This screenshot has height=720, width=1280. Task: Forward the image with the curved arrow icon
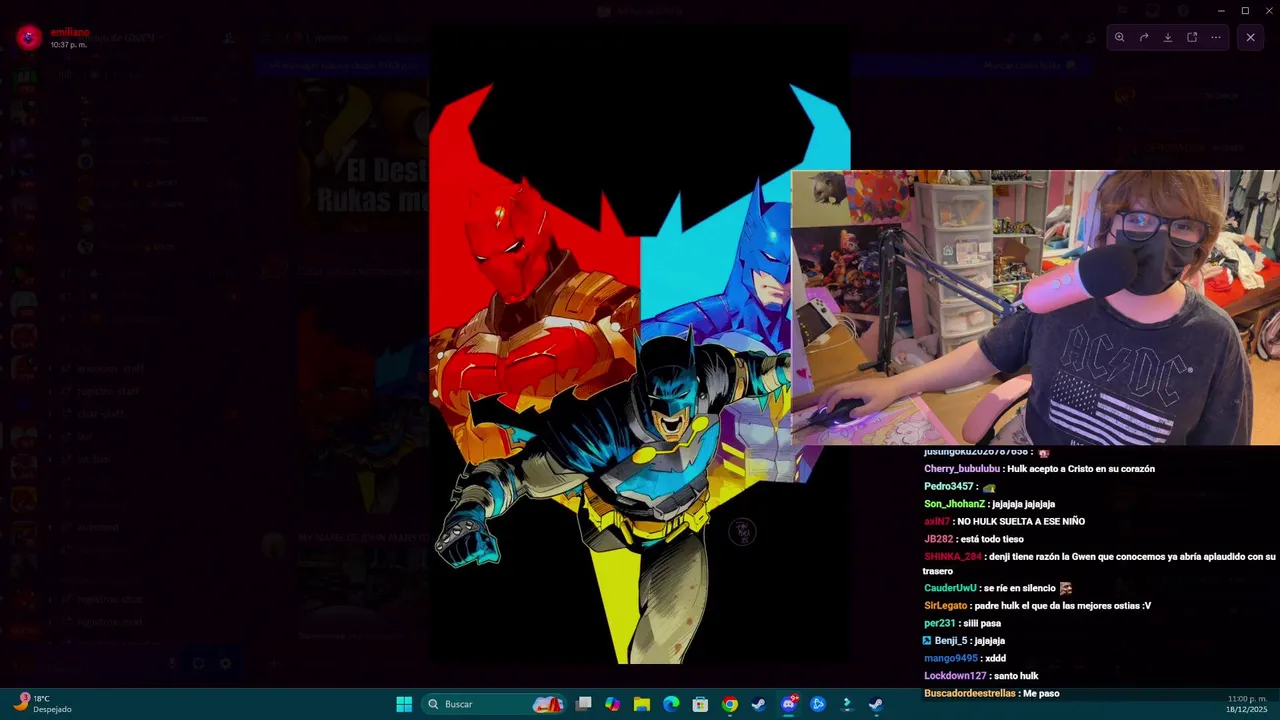(1143, 37)
